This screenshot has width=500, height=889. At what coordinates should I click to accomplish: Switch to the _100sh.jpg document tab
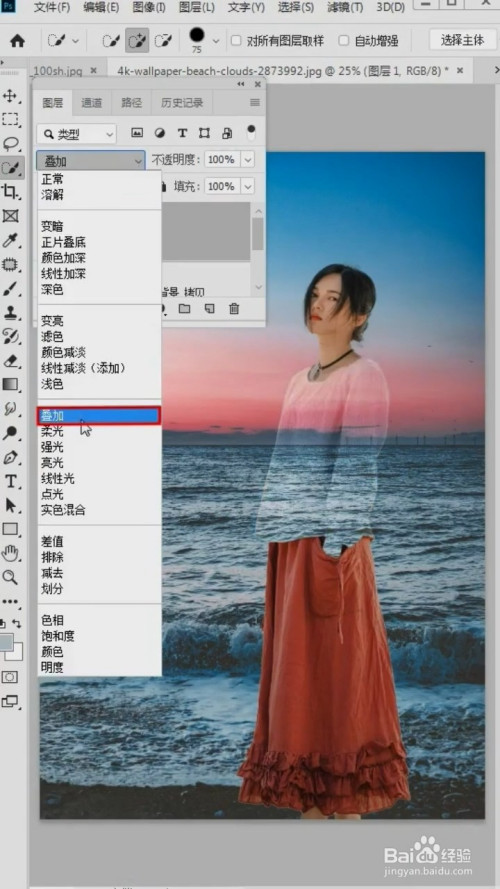tap(57, 71)
